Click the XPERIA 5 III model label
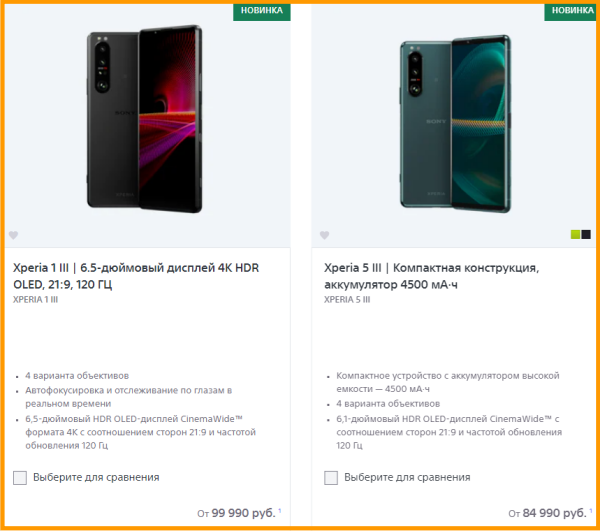Image resolution: width=600 pixels, height=531 pixels. 347,300
